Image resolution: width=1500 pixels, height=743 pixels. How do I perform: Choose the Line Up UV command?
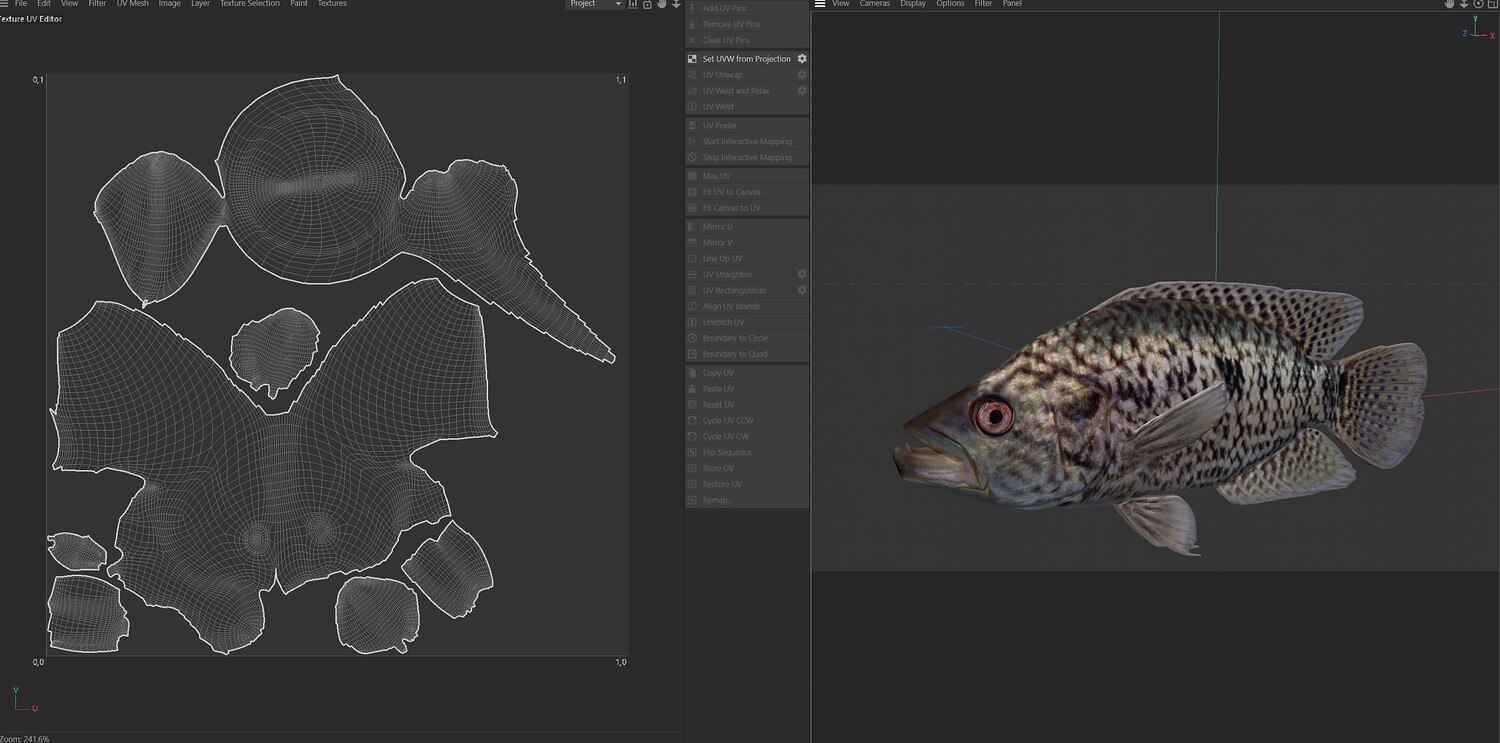(x=746, y=259)
